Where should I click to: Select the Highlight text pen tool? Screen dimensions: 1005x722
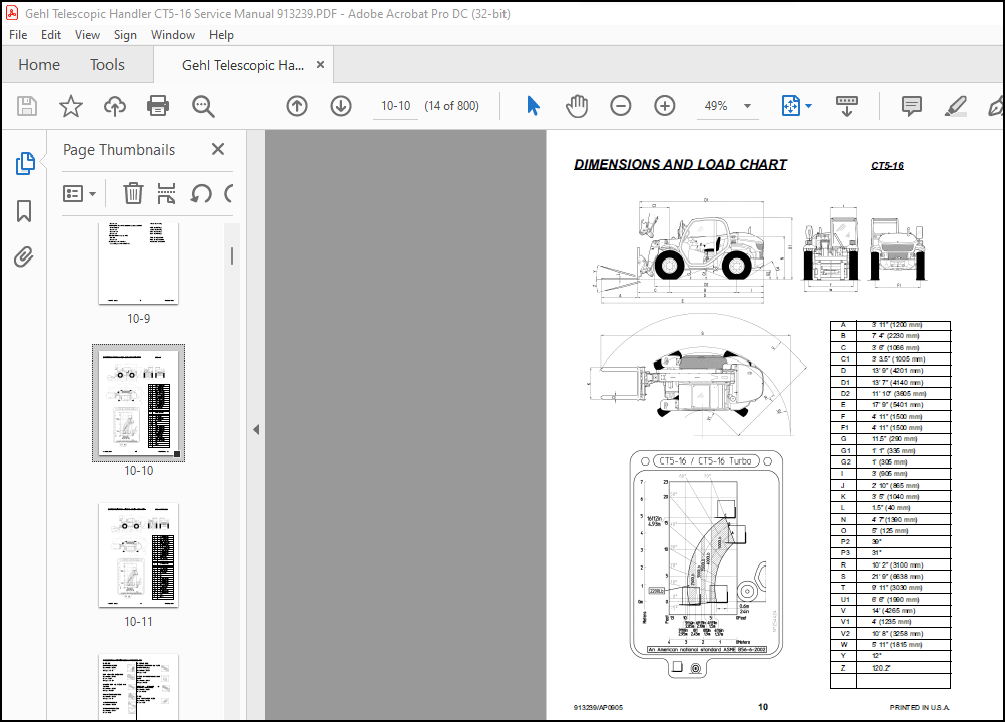point(956,106)
